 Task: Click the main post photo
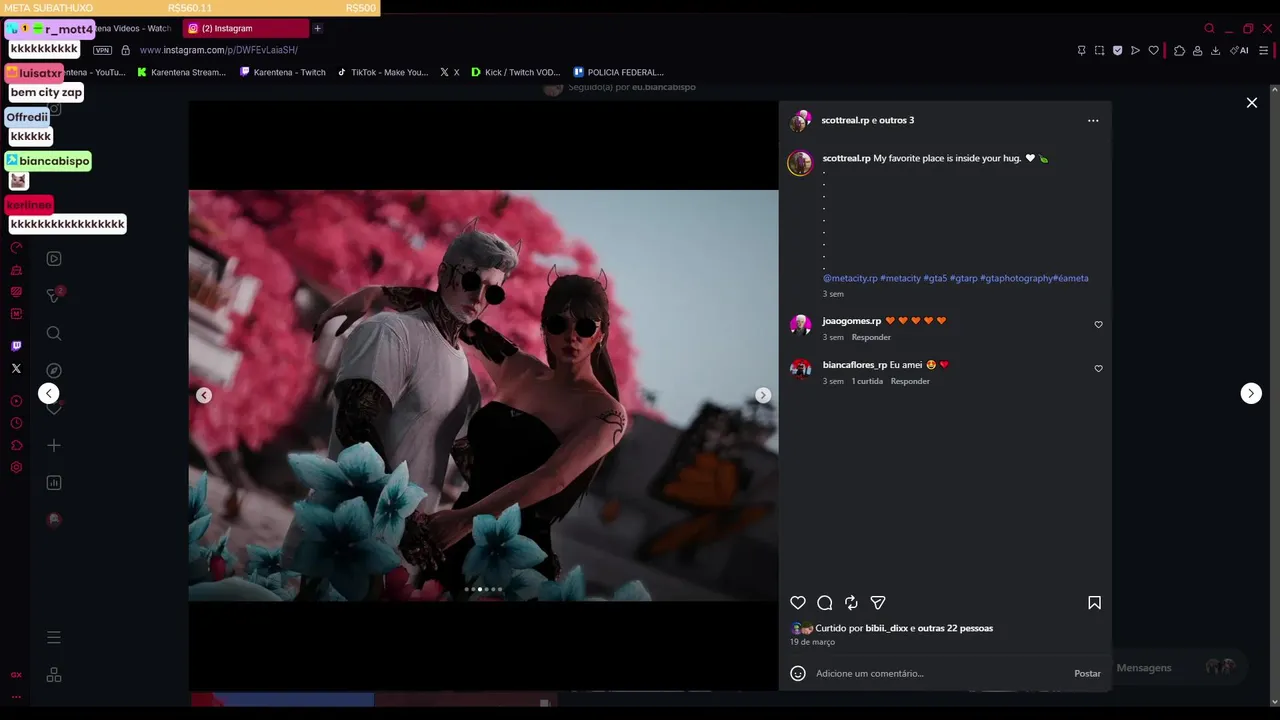point(483,395)
